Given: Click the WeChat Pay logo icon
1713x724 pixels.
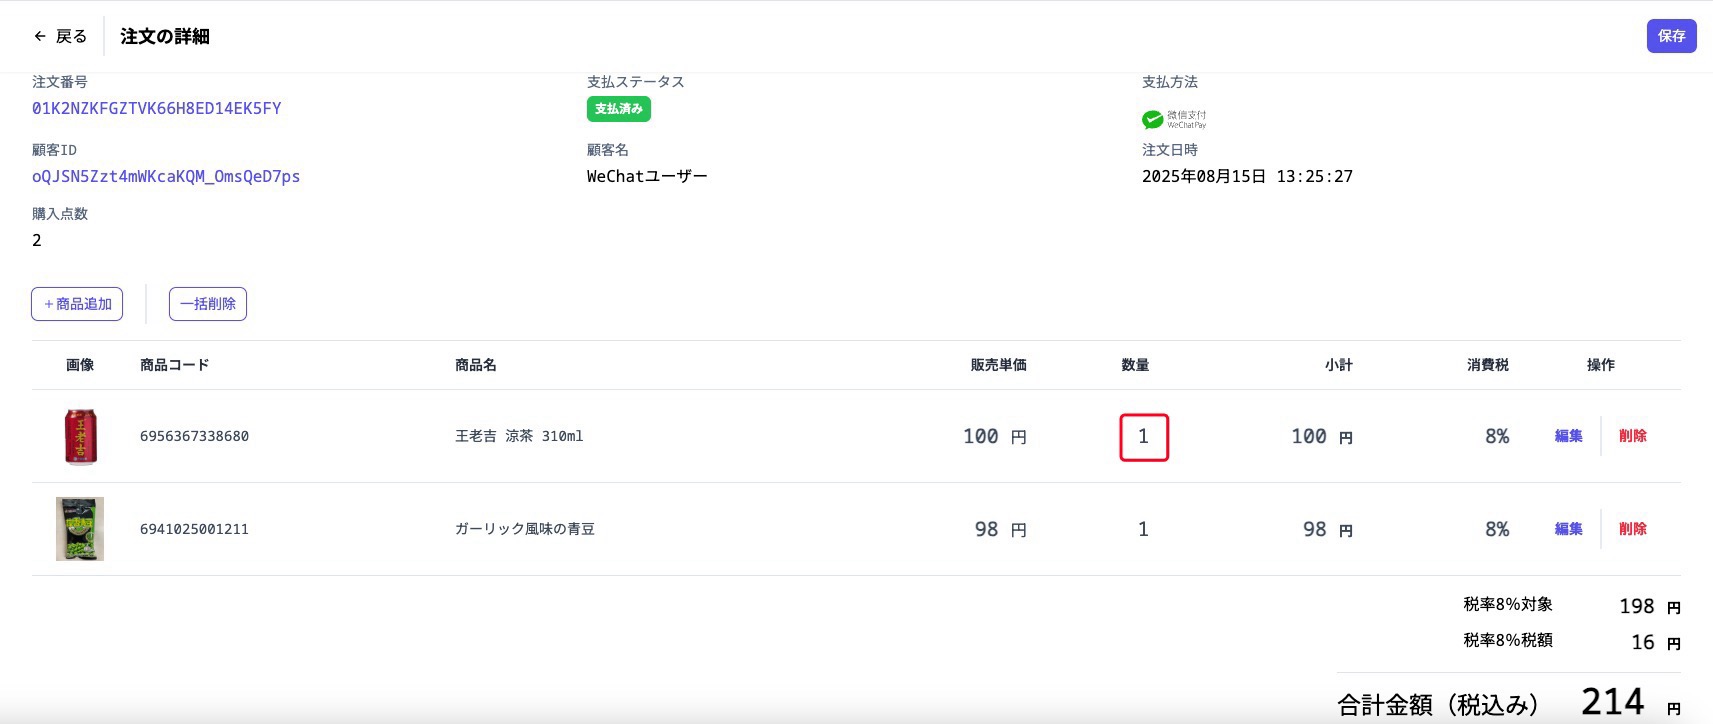Looking at the screenshot, I should tap(1174, 120).
